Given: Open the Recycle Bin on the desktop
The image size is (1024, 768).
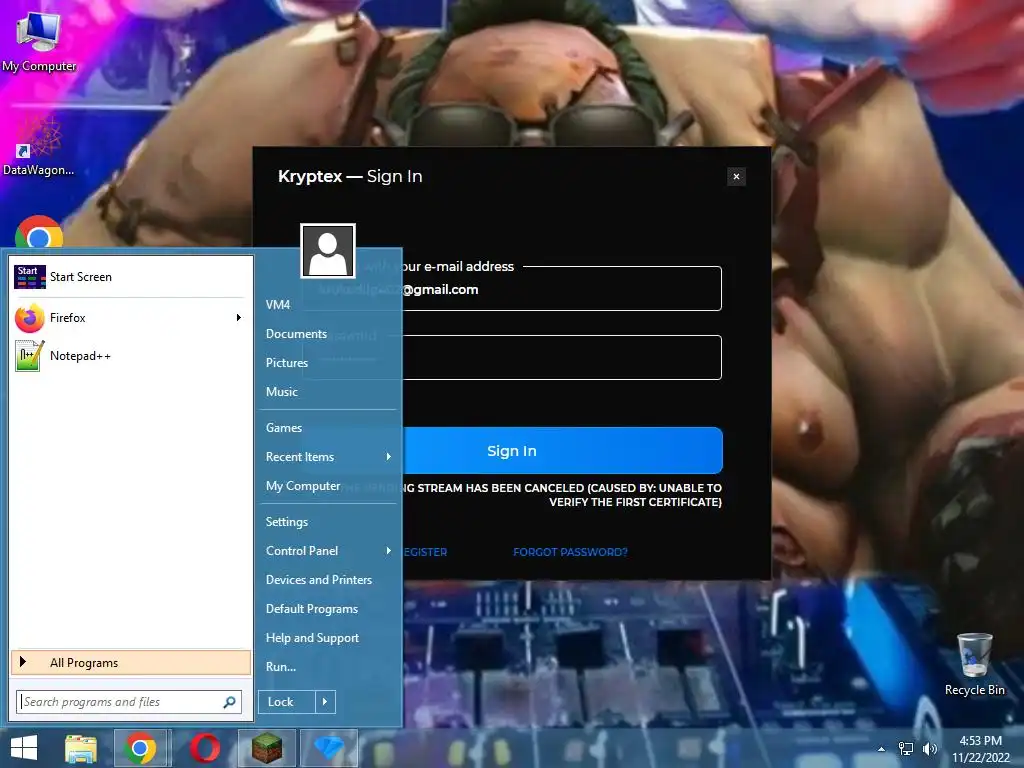Looking at the screenshot, I should (974, 664).
